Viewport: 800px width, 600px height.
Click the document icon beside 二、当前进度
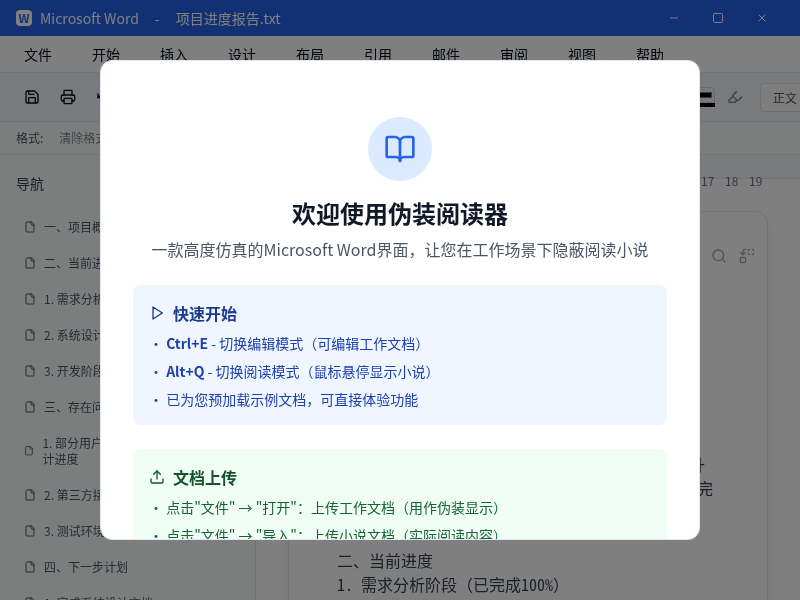(29, 263)
